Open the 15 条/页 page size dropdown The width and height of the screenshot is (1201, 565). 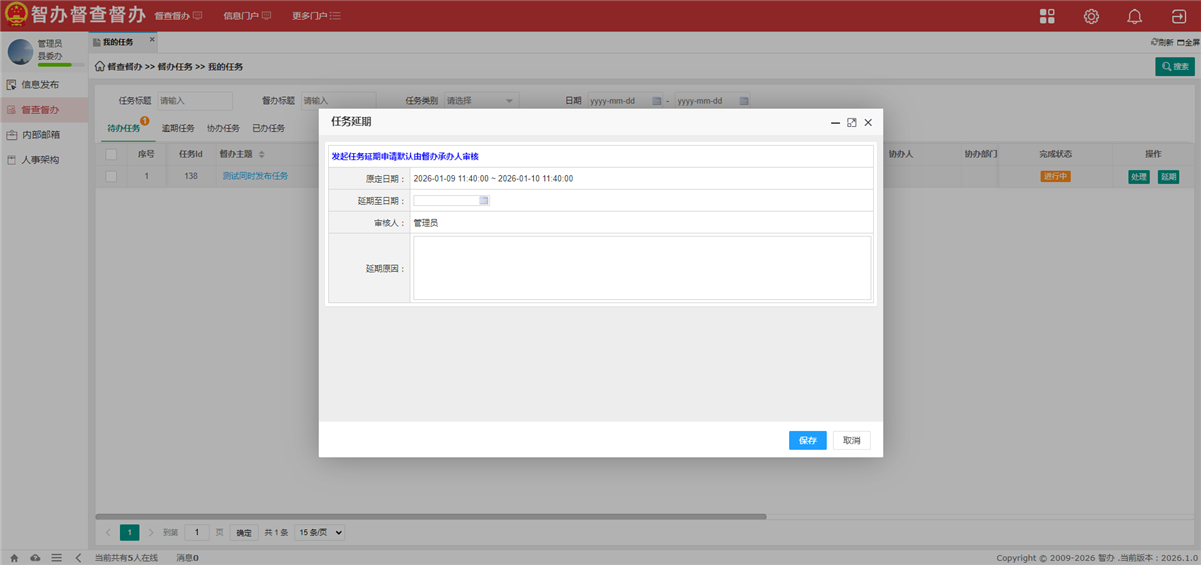coord(319,533)
